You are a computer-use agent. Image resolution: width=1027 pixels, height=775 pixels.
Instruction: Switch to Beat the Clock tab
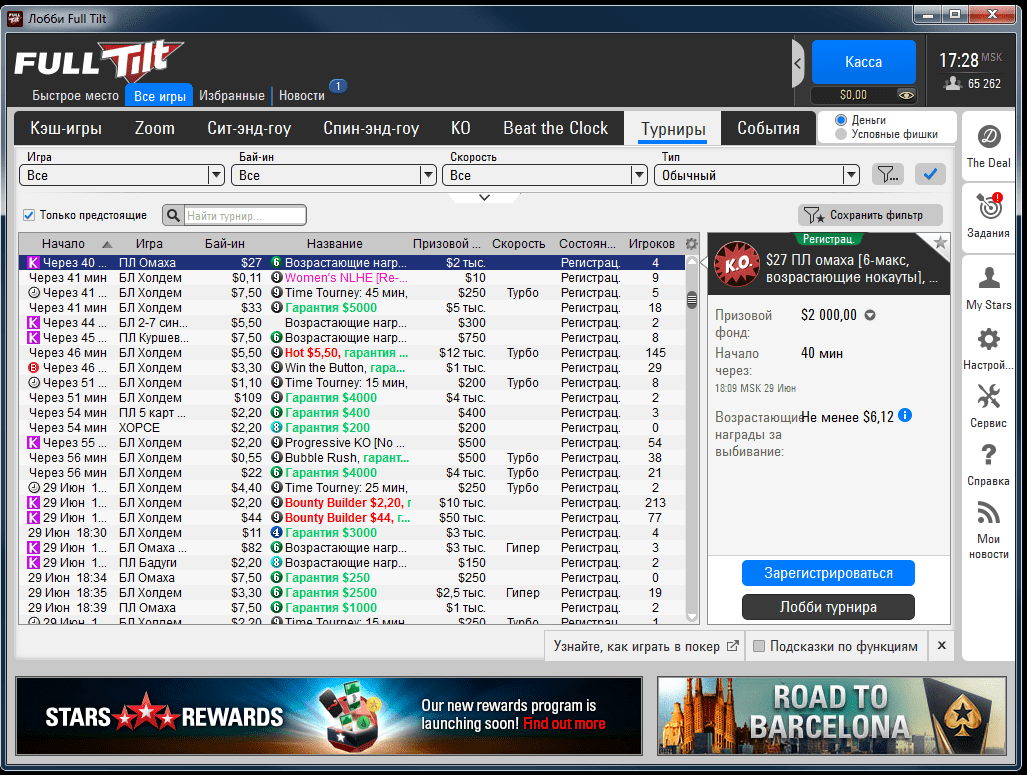(555, 128)
